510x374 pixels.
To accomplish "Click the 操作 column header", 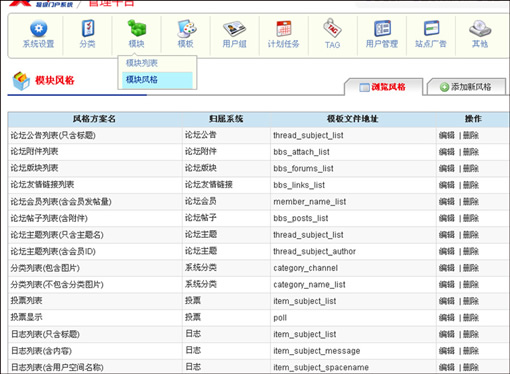I will pyautogui.click(x=473, y=119).
